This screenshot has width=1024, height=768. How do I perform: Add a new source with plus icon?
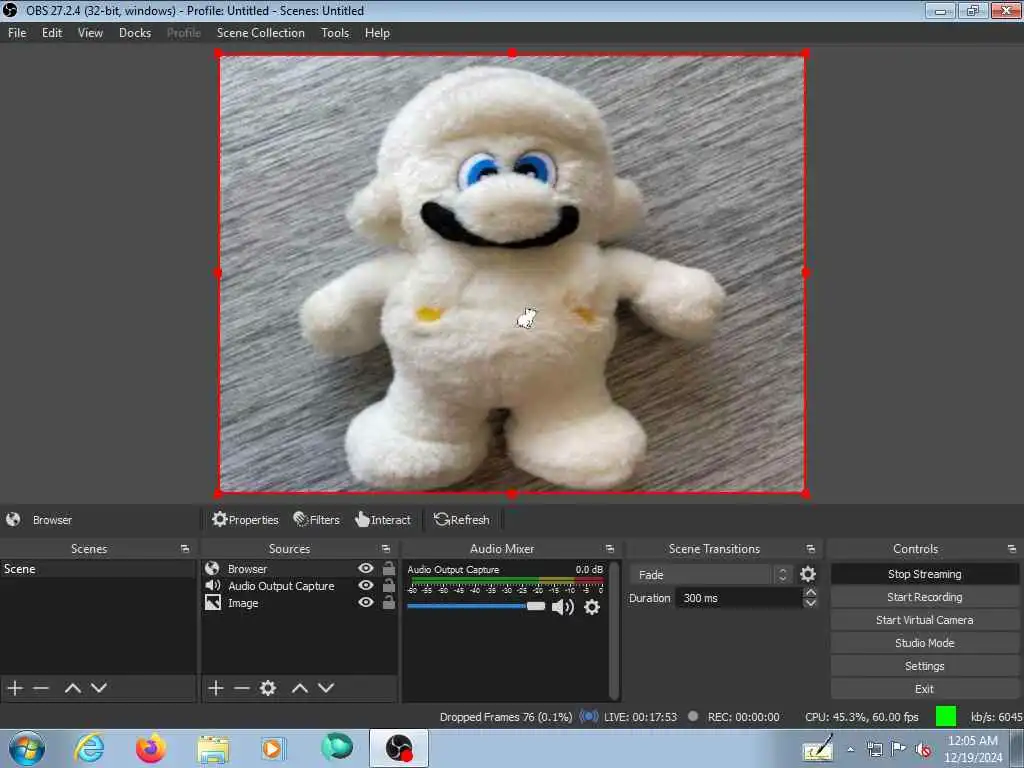pos(216,688)
